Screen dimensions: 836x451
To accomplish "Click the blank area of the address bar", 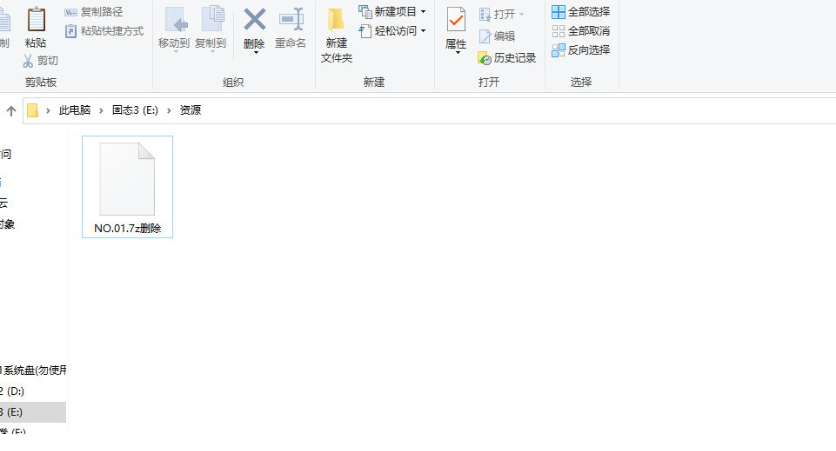I will (x=517, y=110).
